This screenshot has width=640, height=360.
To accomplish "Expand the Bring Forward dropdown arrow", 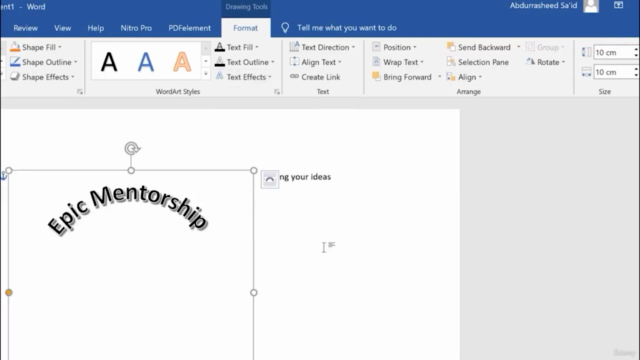I will (440, 77).
